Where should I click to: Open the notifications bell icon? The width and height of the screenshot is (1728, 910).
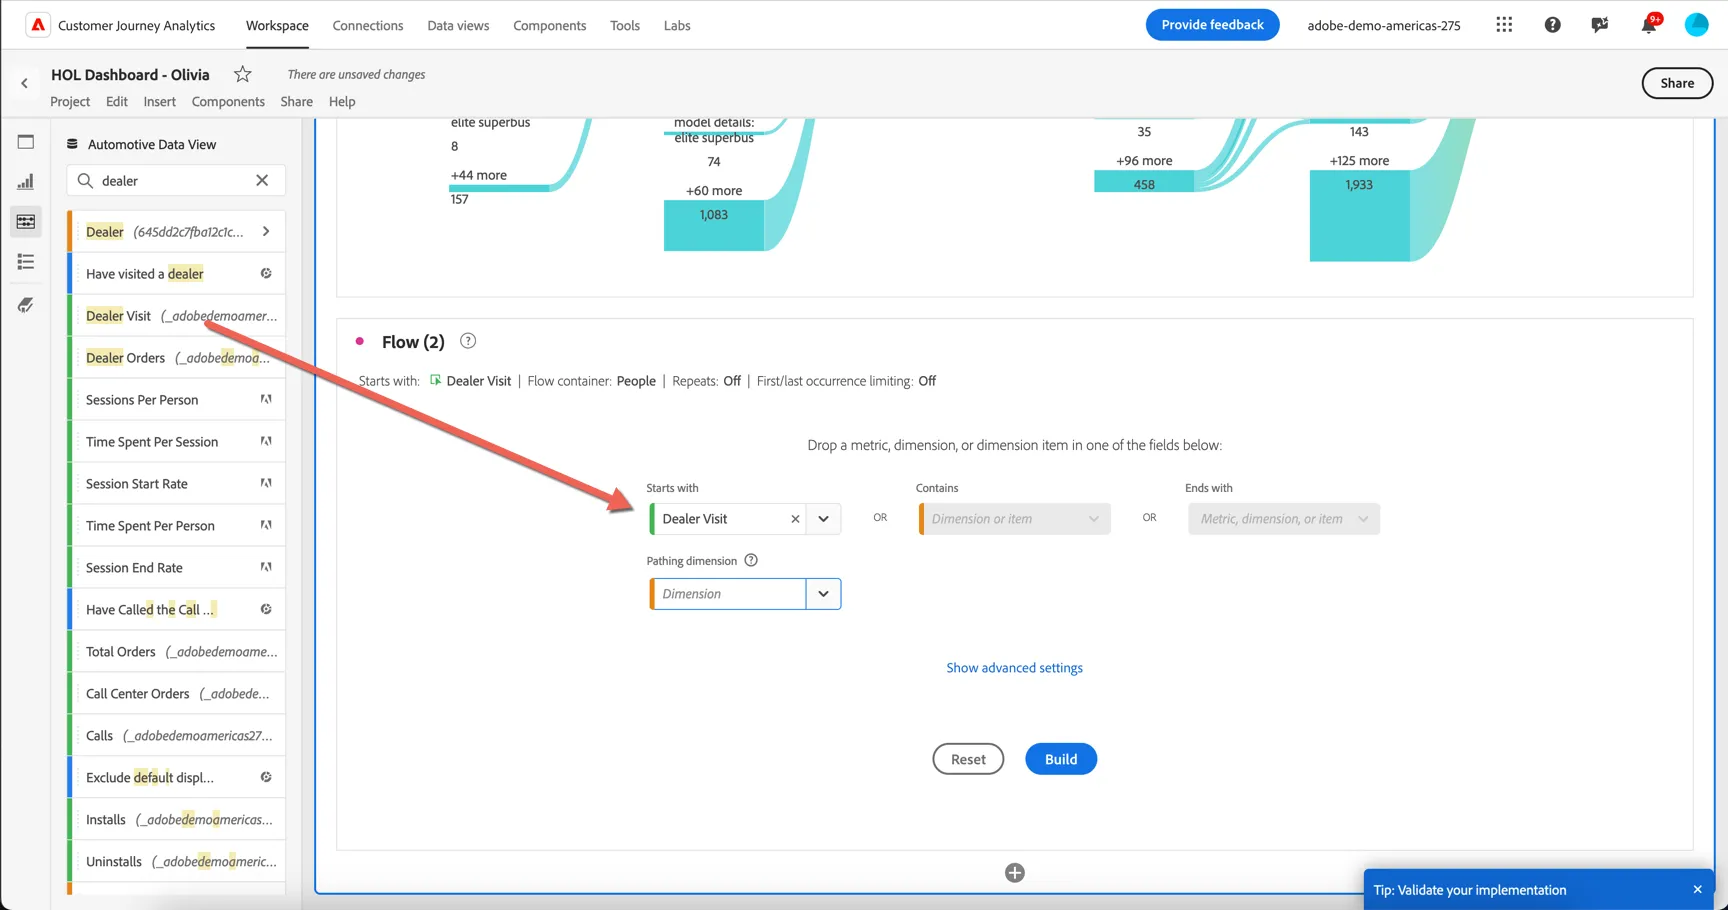pos(1648,25)
